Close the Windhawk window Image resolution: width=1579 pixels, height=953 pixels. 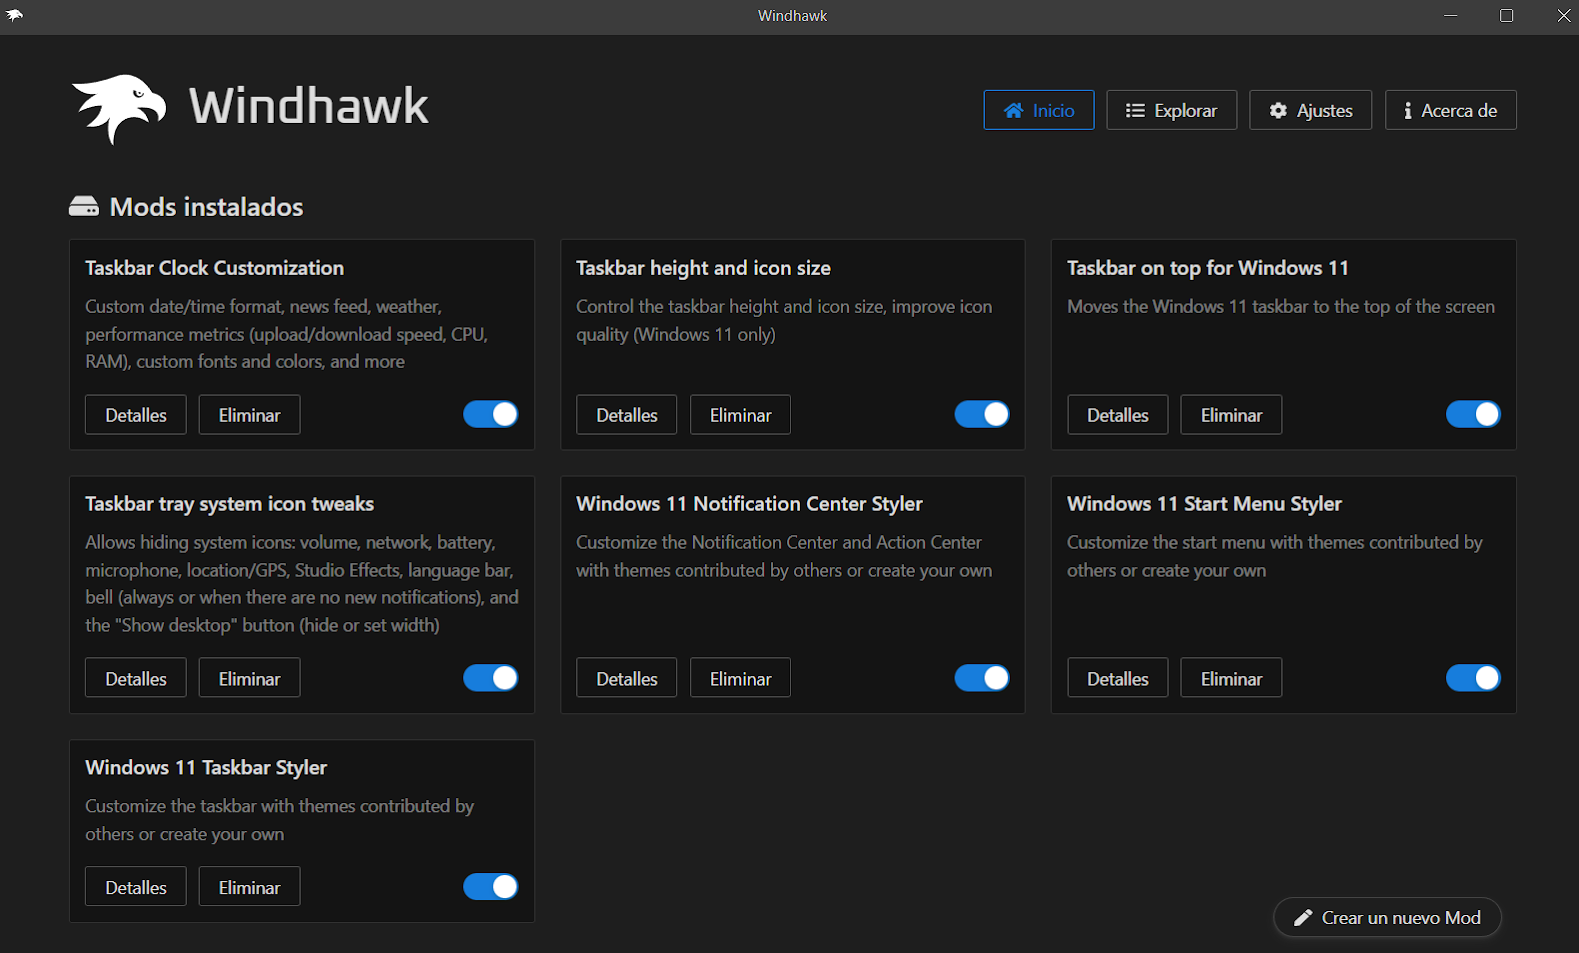[1563, 16]
